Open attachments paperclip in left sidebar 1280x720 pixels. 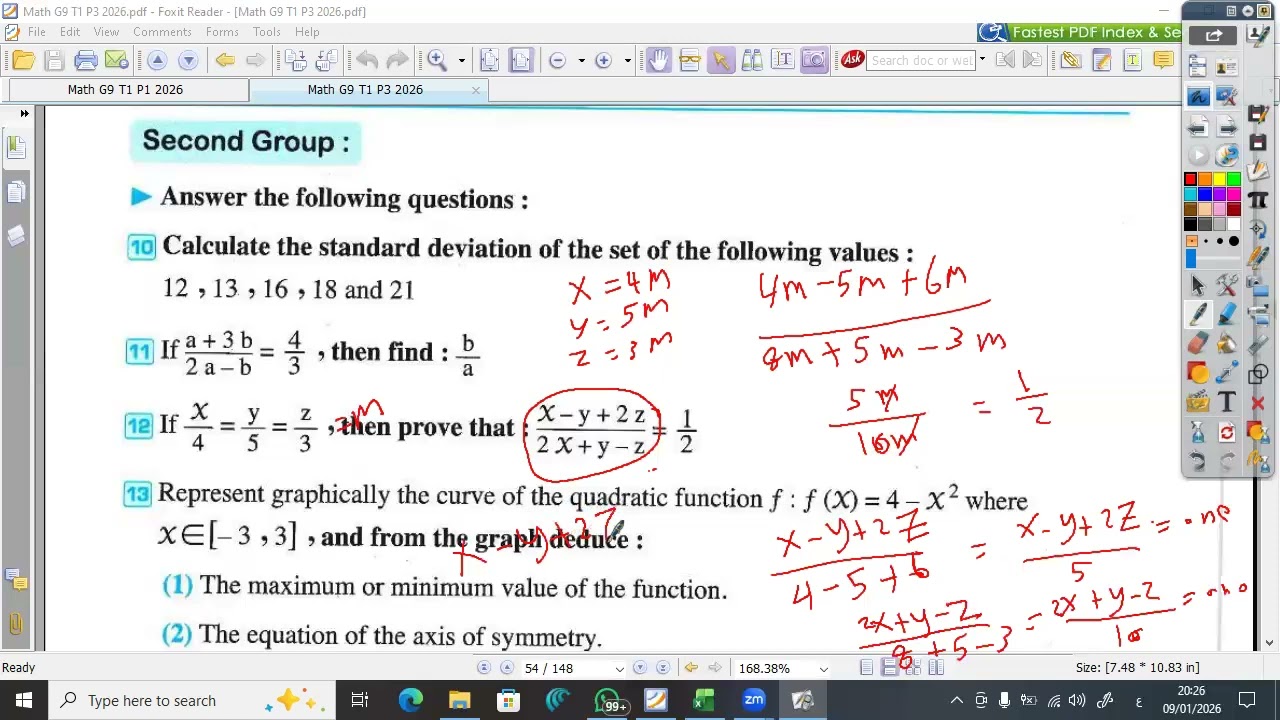coord(16,625)
